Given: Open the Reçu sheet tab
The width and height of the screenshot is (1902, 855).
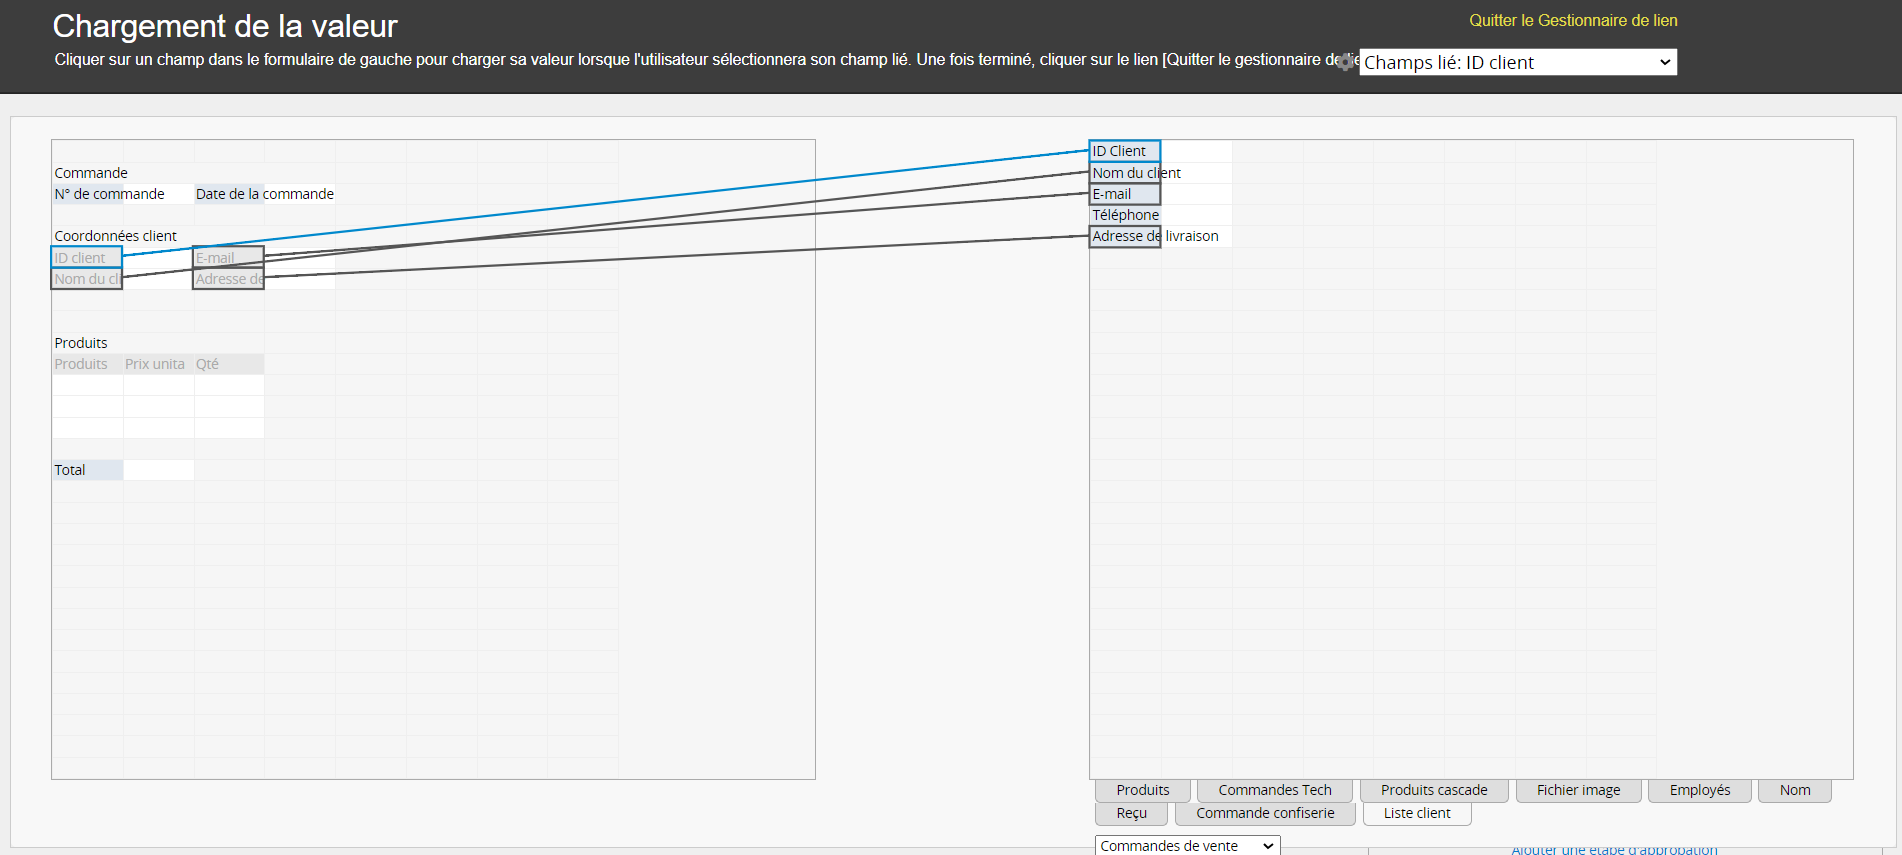Looking at the screenshot, I should click(x=1131, y=813).
